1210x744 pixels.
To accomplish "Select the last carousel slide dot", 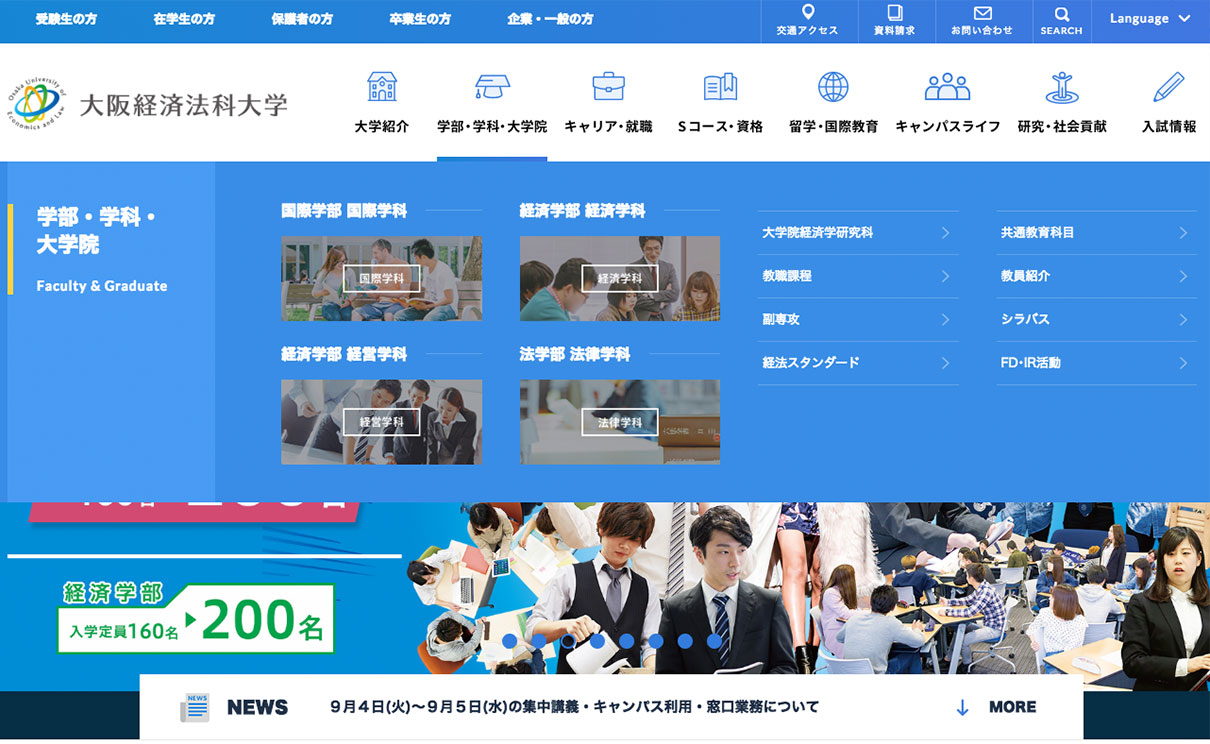I will tap(715, 641).
